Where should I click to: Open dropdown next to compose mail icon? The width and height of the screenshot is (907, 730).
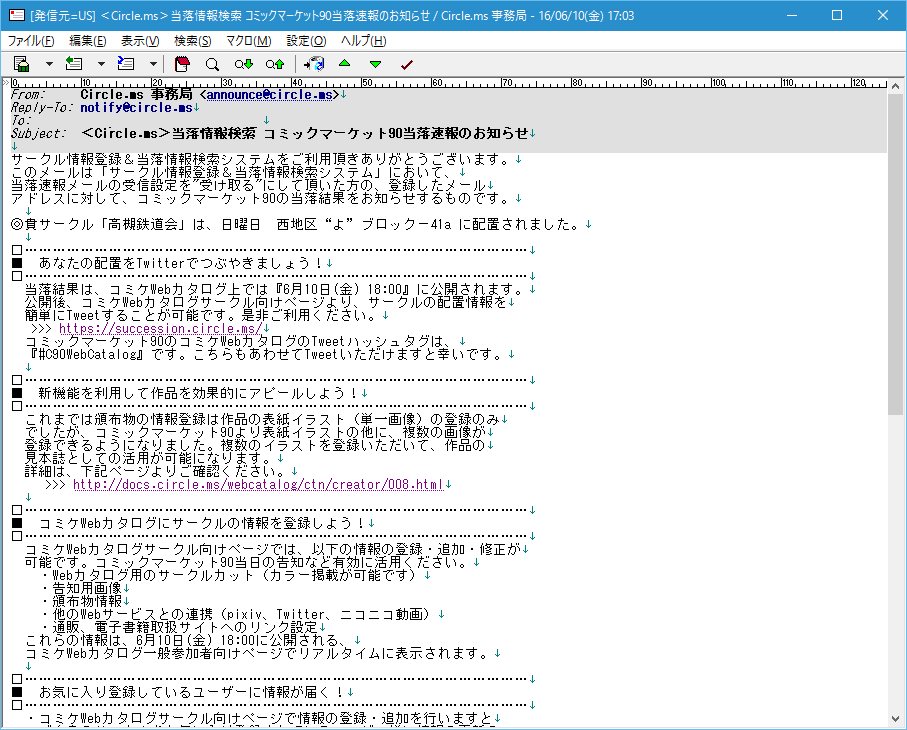[49, 64]
